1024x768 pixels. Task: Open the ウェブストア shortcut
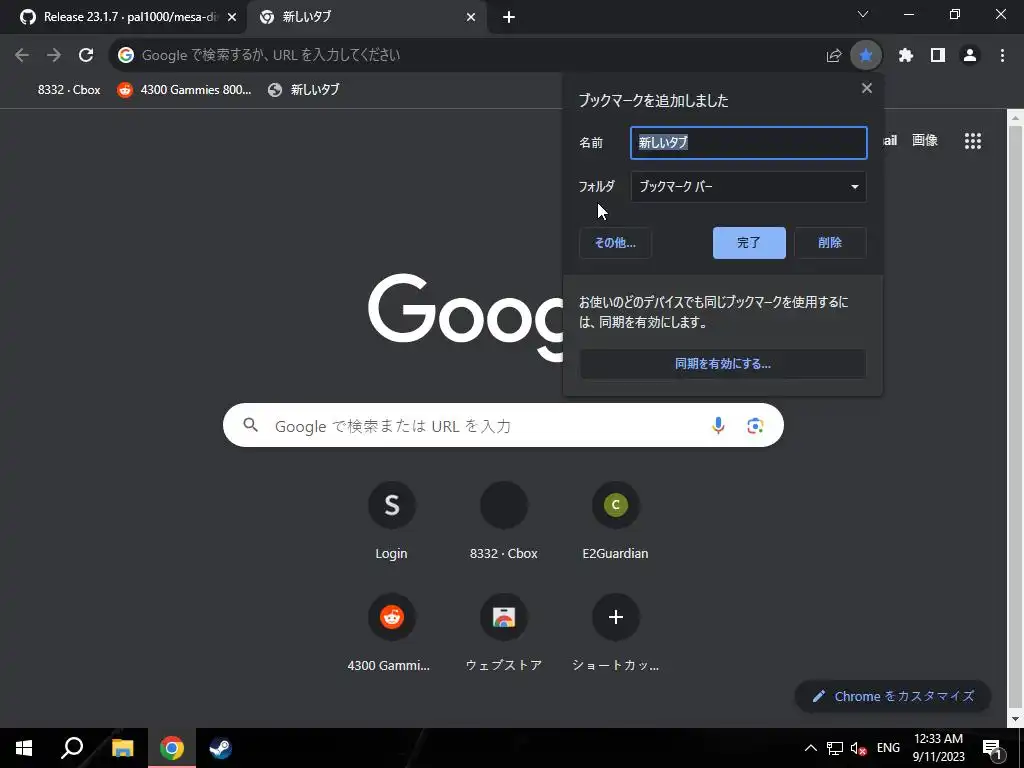tap(504, 633)
